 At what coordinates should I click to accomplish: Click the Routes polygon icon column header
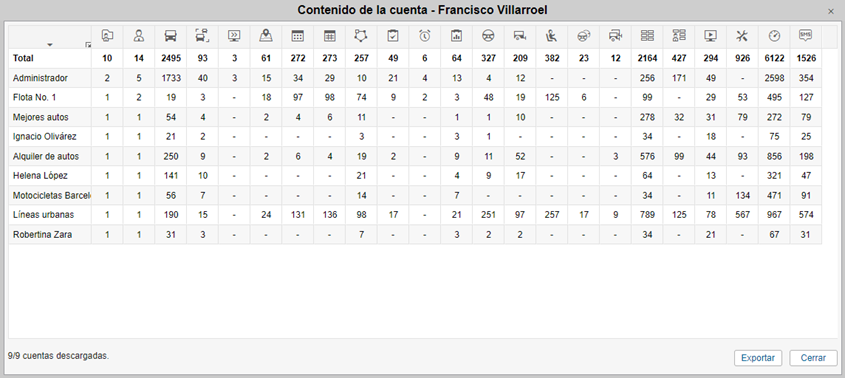pyautogui.click(x=361, y=36)
